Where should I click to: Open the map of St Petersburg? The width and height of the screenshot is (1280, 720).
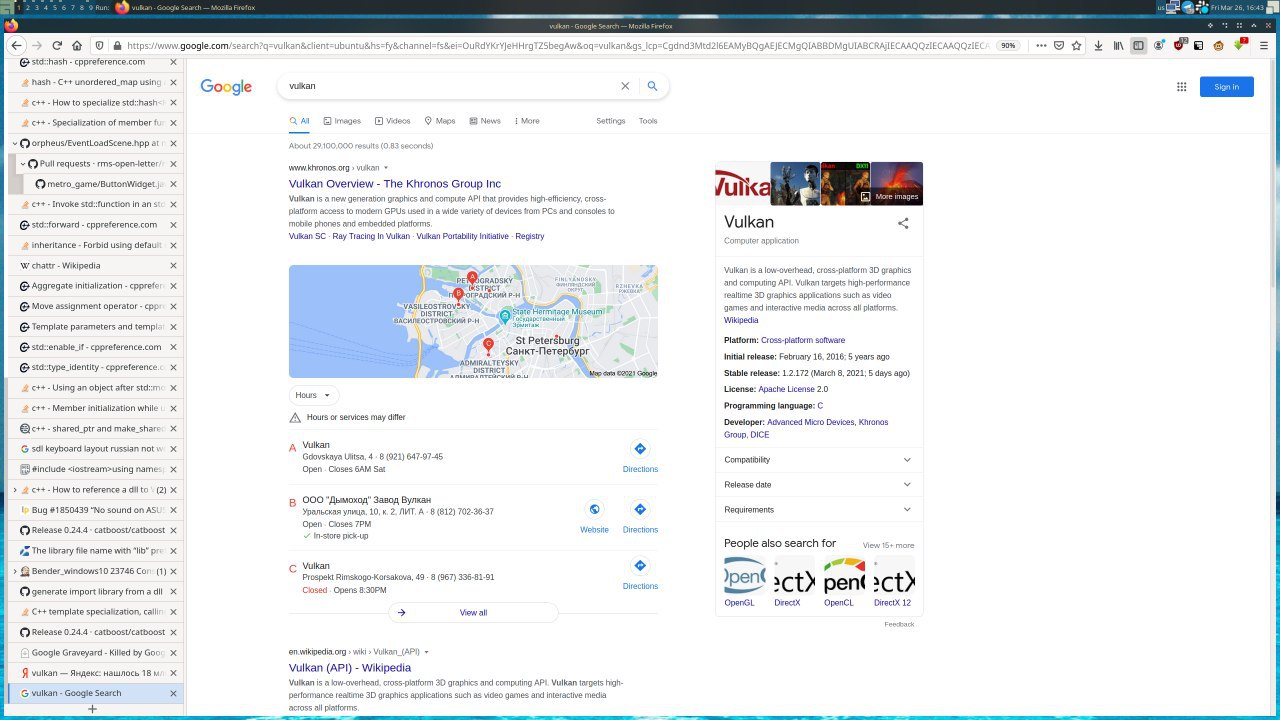click(473, 321)
